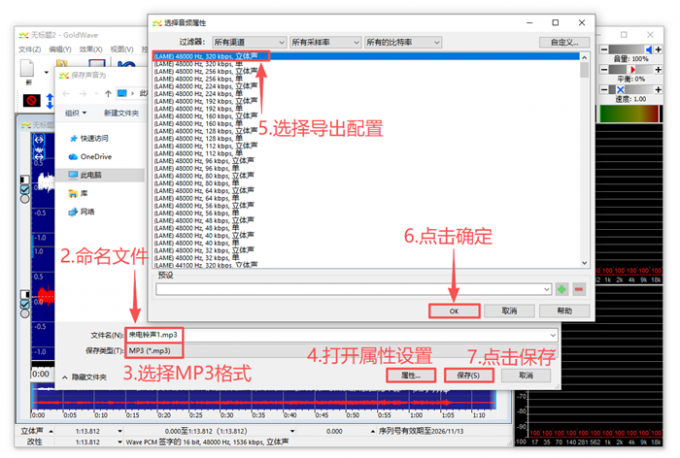Select the upper channel round radio button

[25, 199]
